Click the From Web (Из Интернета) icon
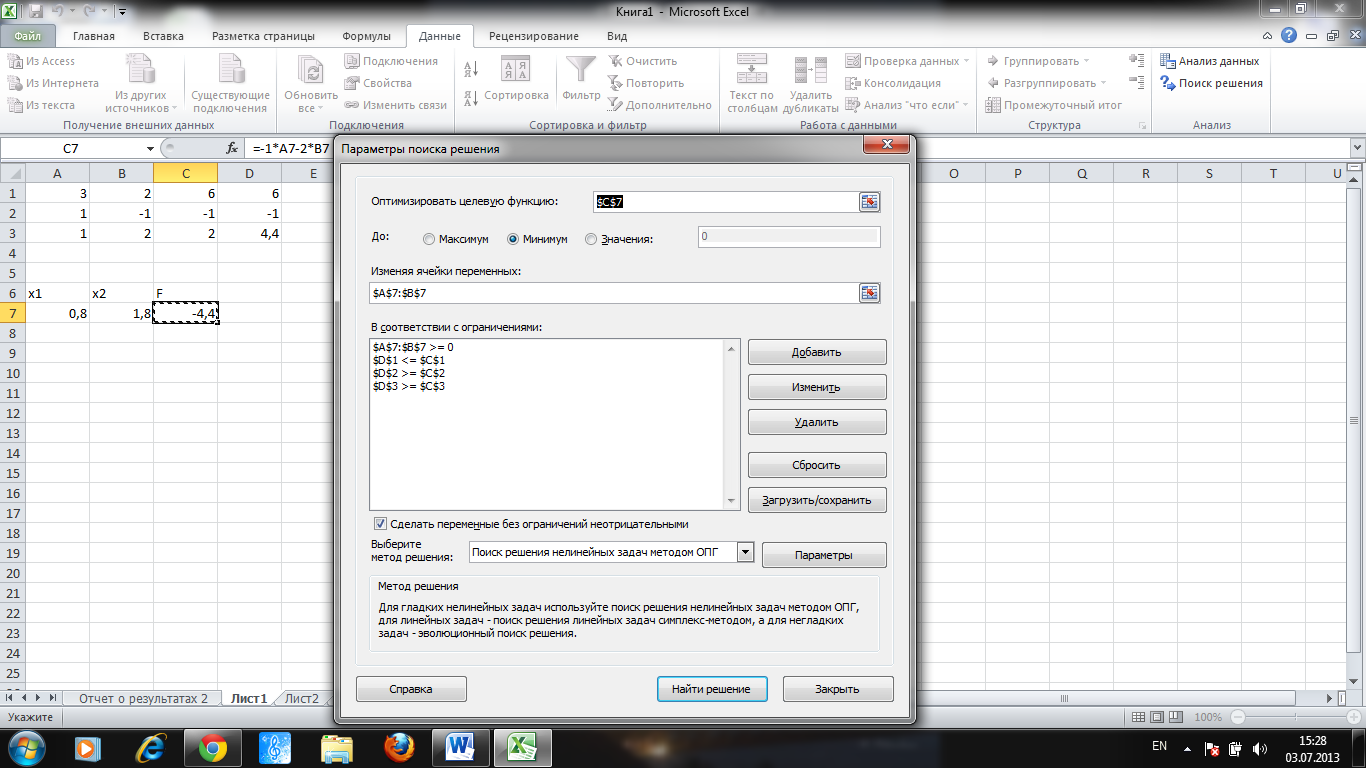This screenshot has height=768, width=1366. [x=15, y=83]
